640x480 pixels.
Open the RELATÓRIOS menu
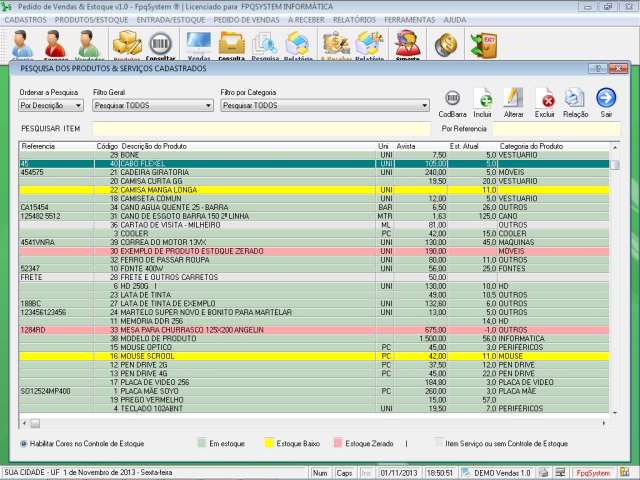(354, 20)
